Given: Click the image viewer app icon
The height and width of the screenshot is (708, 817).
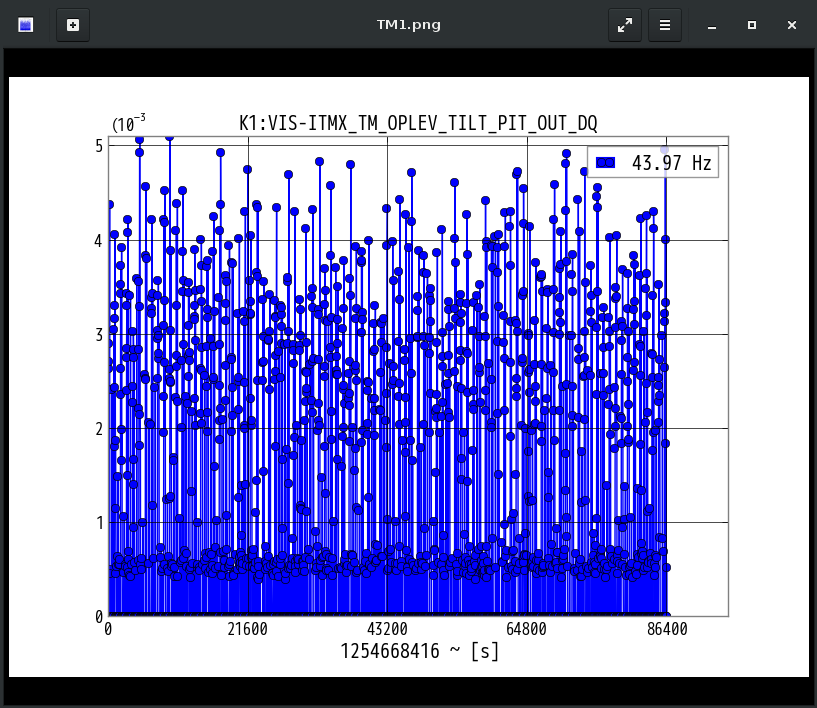Looking at the screenshot, I should point(26,25).
